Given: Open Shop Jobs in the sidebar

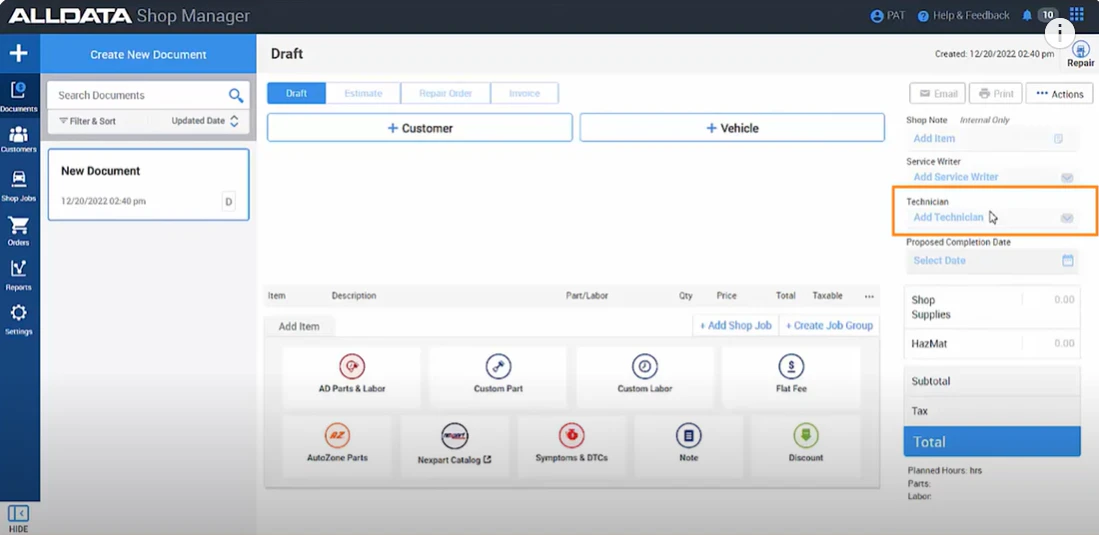Looking at the screenshot, I should (19, 186).
